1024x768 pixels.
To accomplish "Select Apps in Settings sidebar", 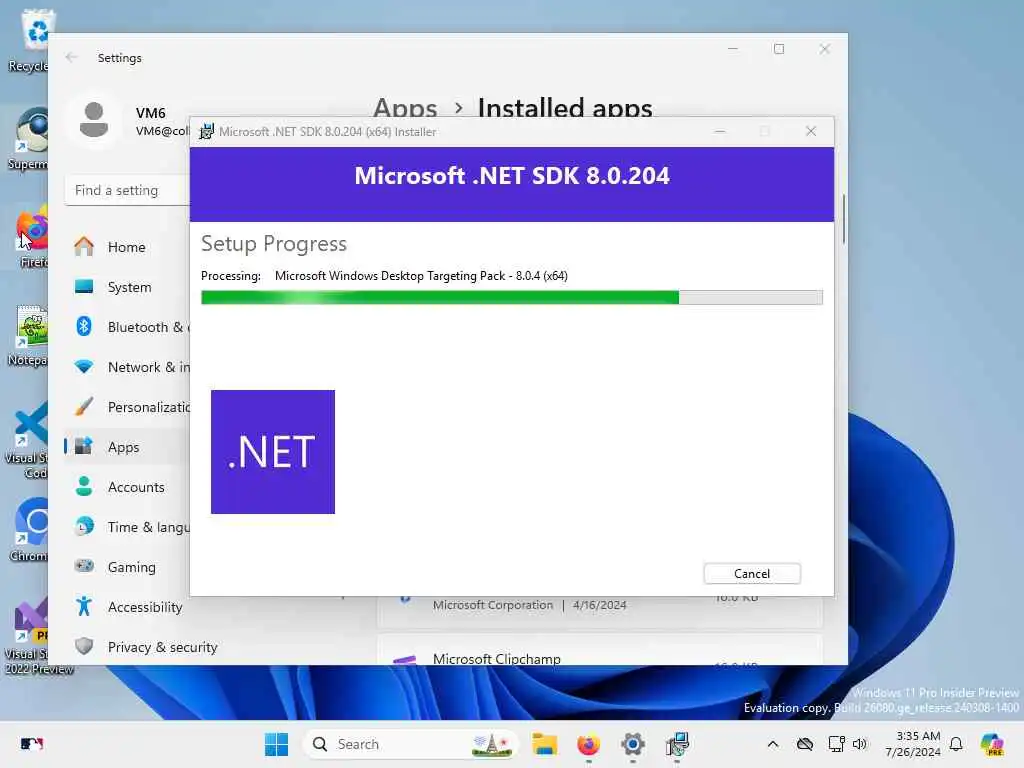I will pos(127,447).
